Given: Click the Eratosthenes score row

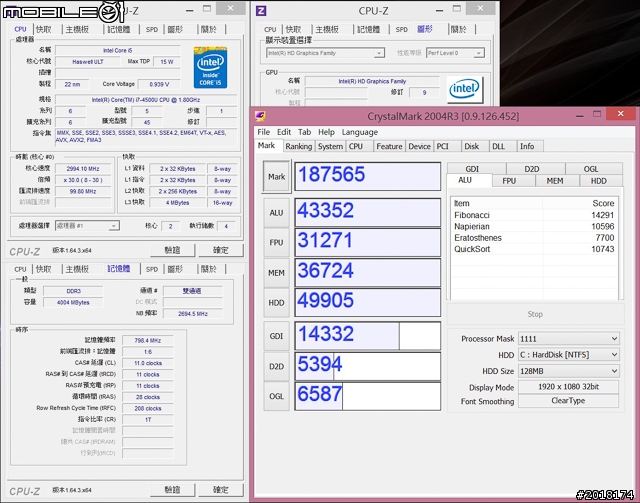Looking at the screenshot, I should tap(534, 238).
